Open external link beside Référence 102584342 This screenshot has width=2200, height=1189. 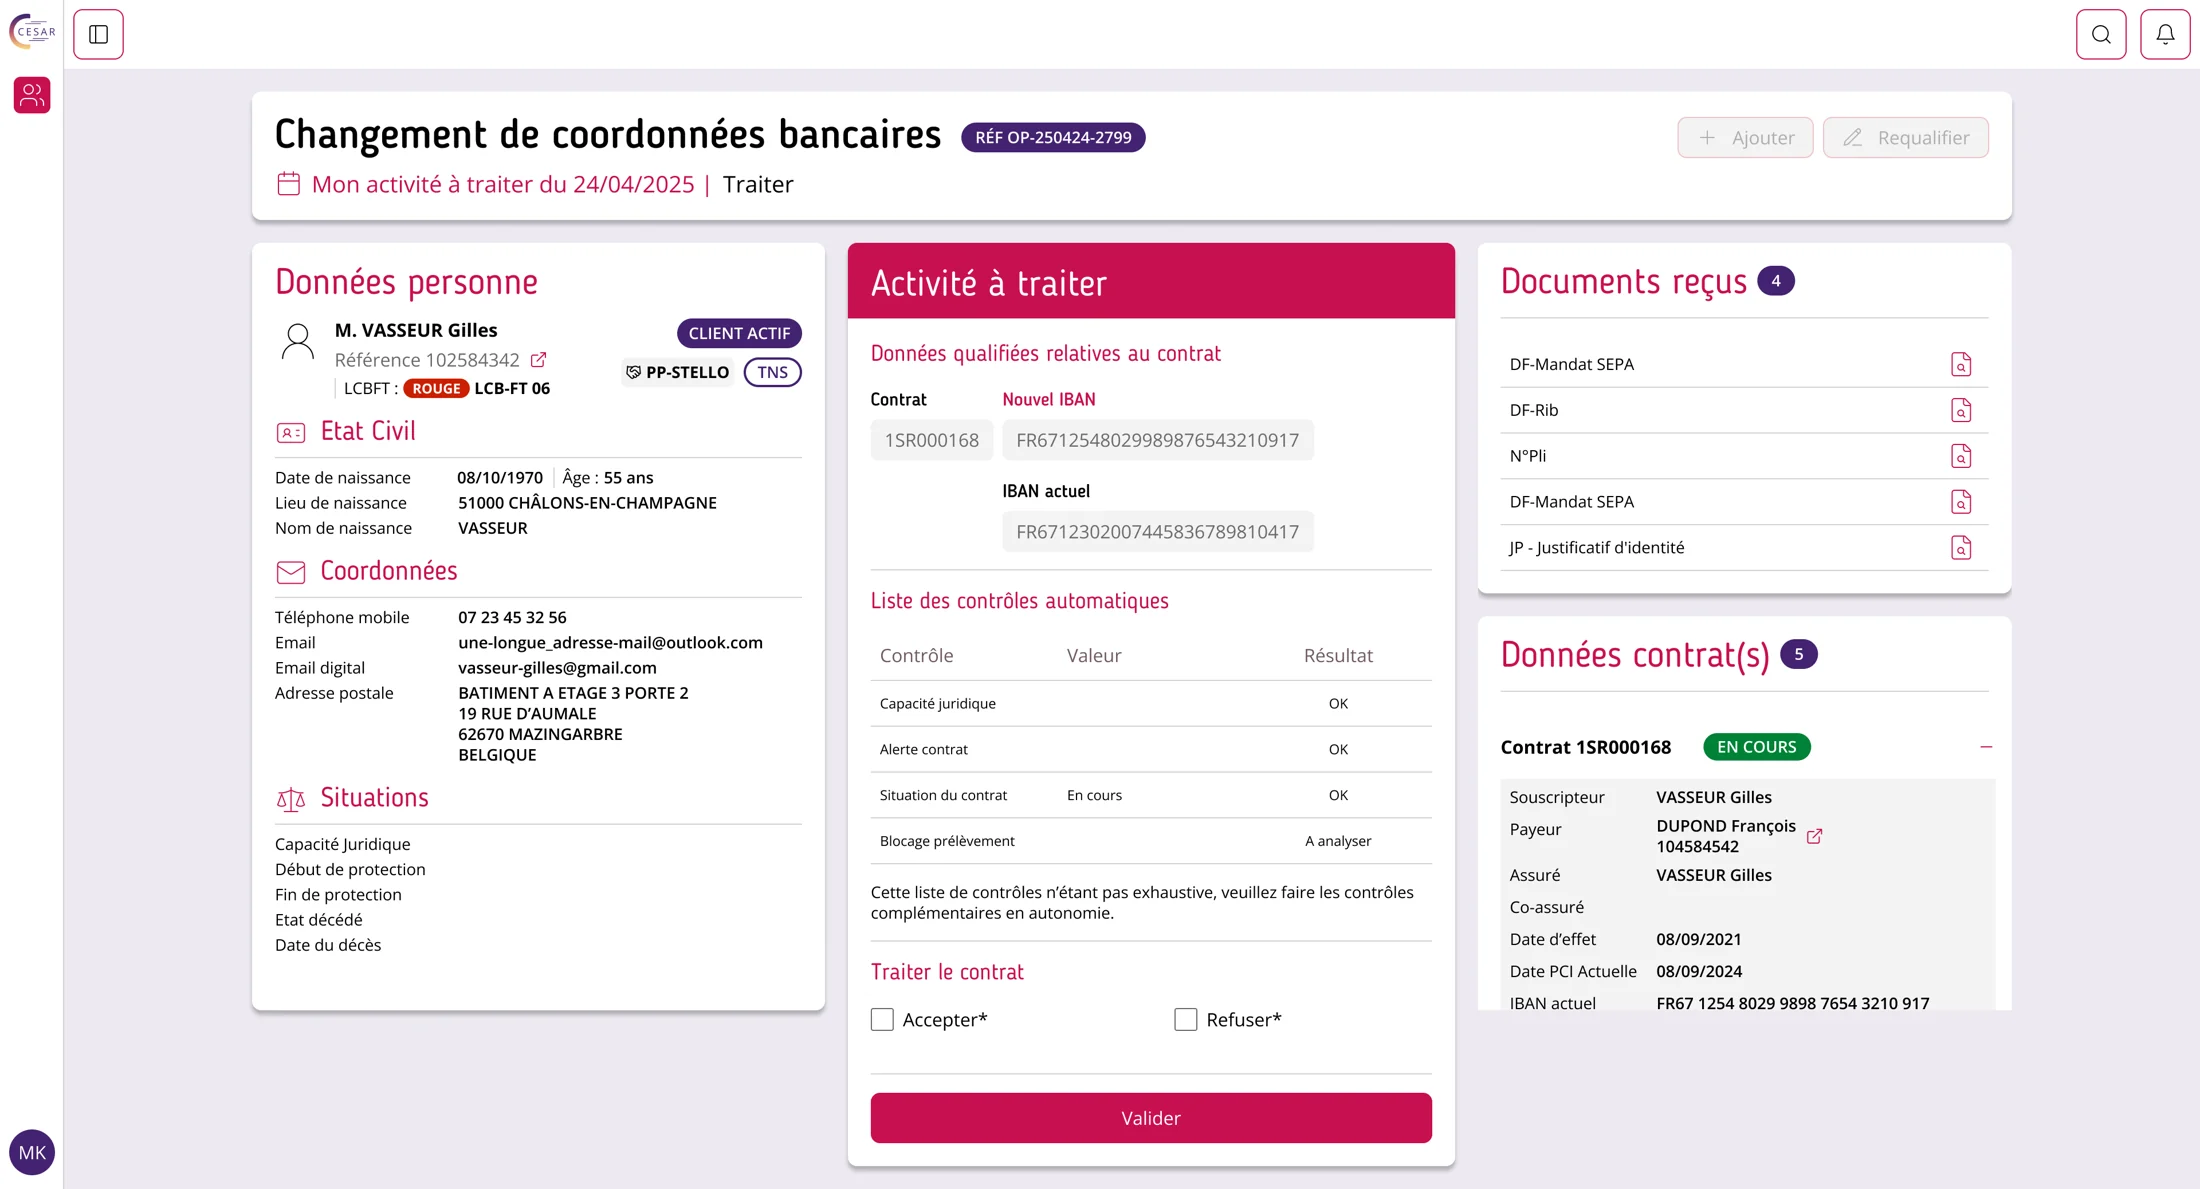pyautogui.click(x=538, y=359)
